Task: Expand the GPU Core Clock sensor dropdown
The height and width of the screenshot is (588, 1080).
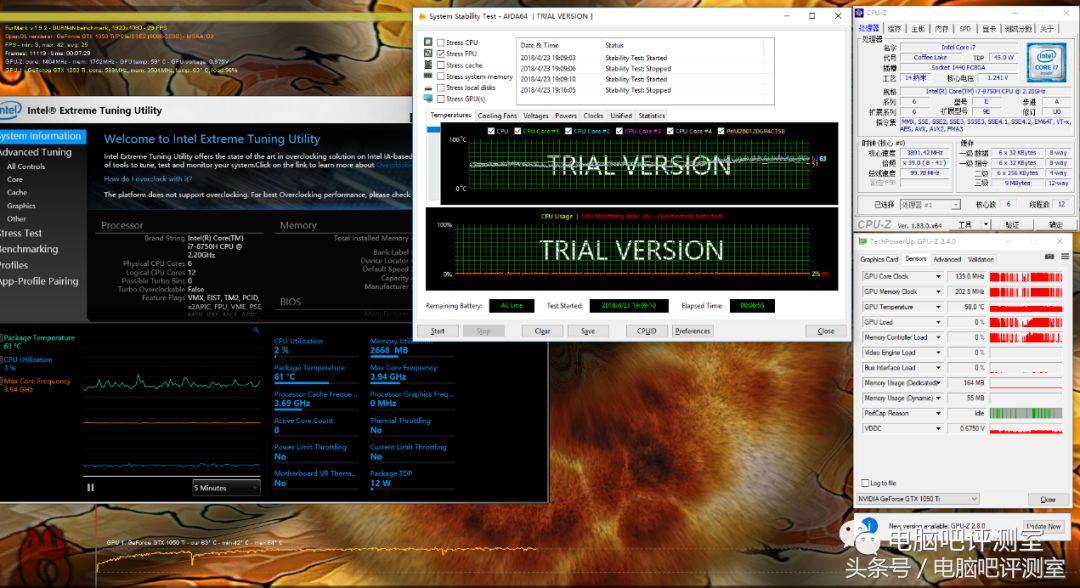Action: pos(937,276)
